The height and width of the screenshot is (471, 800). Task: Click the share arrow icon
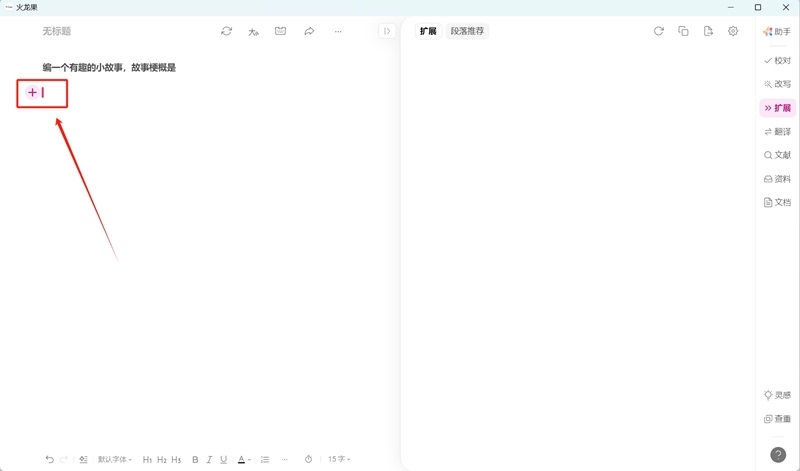[x=309, y=31]
